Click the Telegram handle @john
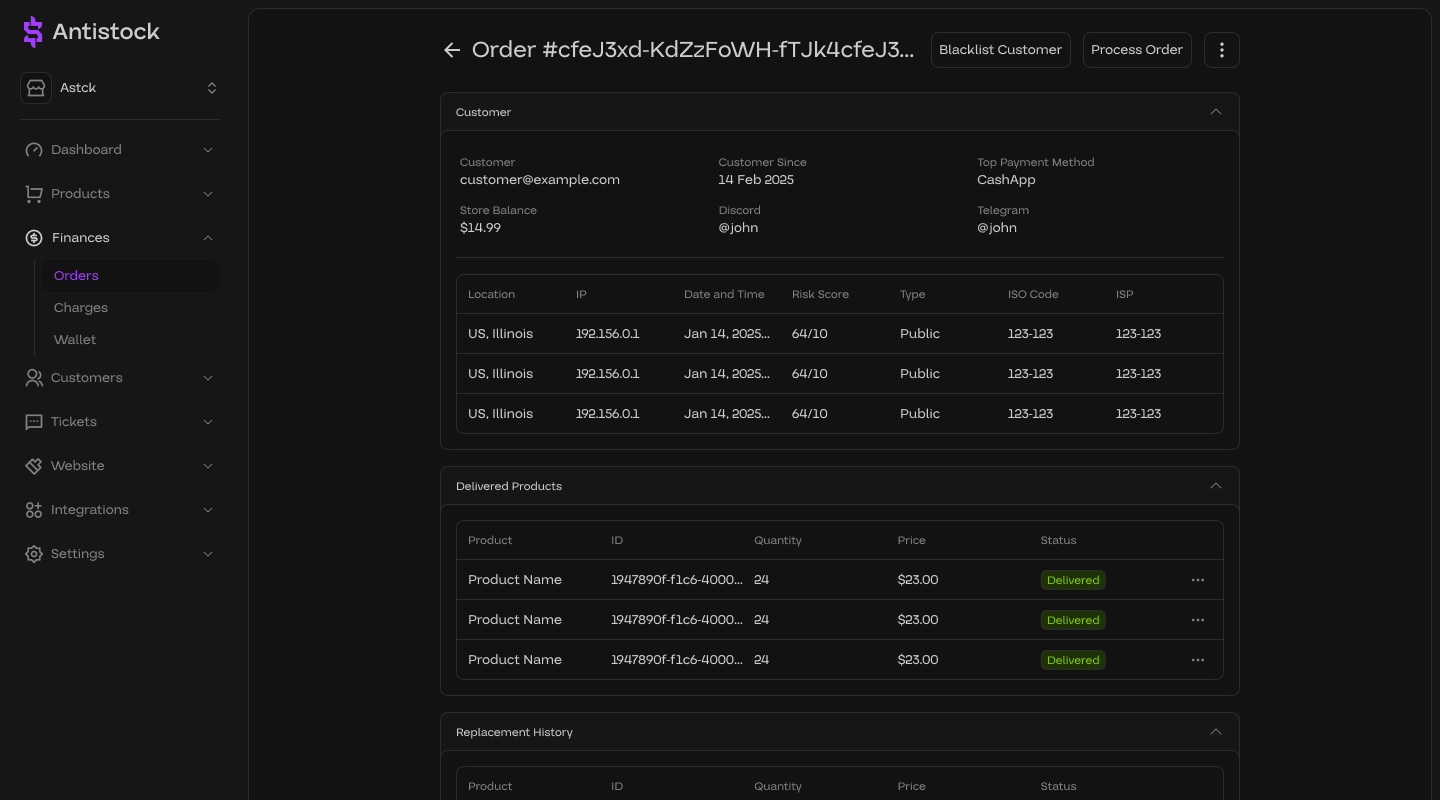 tap(997, 228)
